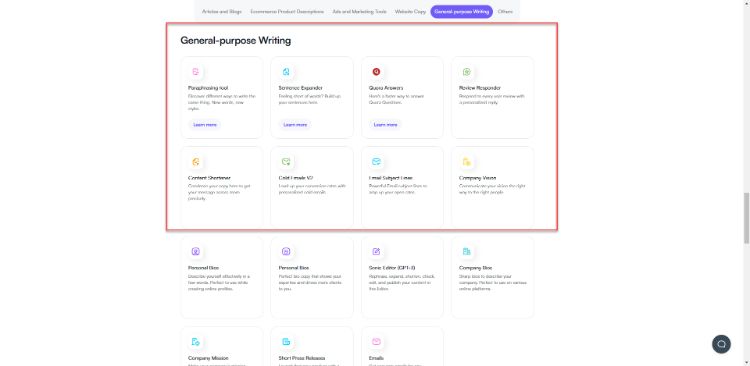The image size is (750, 366).
Task: Go to the Others tab
Action: click(x=505, y=11)
